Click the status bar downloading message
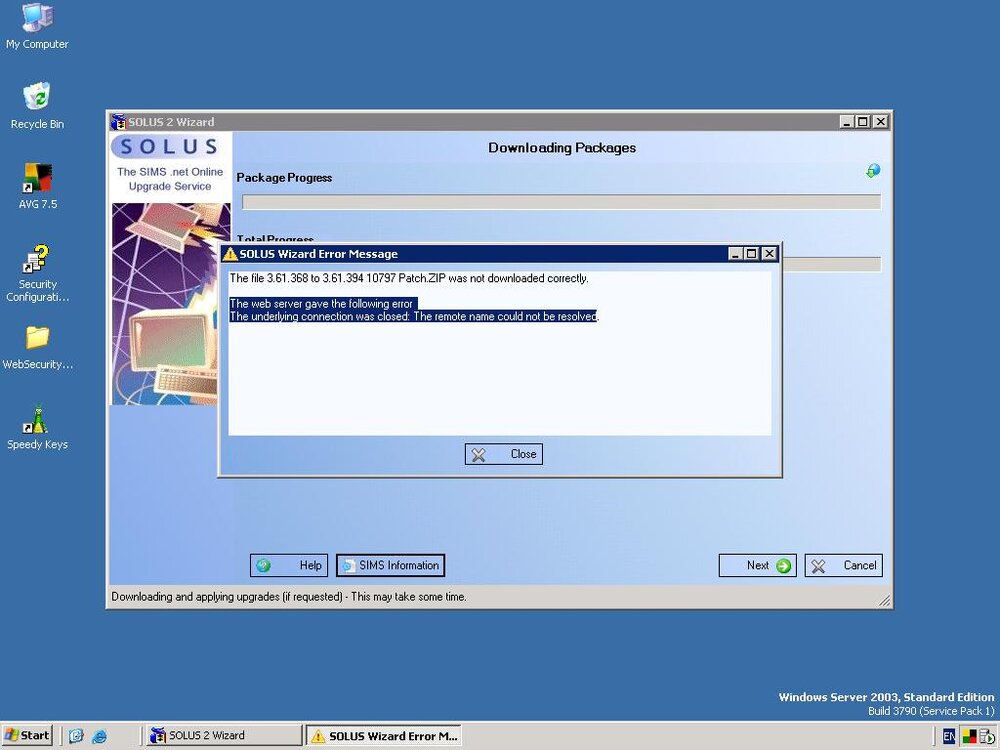 point(288,597)
